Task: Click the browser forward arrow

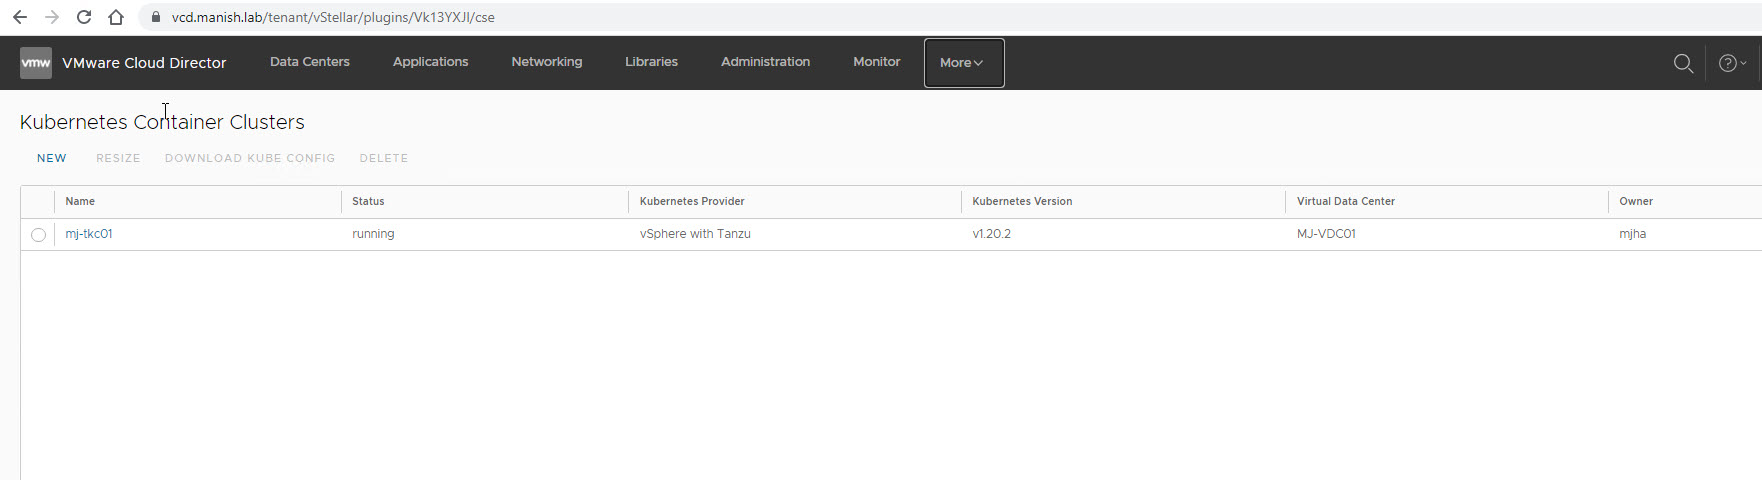Action: point(52,17)
